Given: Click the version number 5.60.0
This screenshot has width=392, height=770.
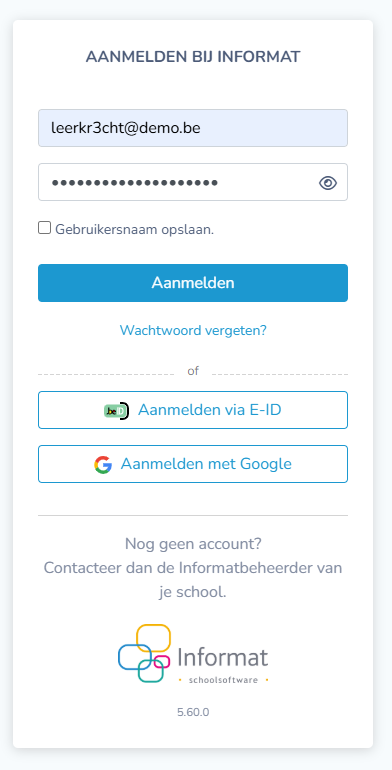Looking at the screenshot, I should [193, 712].
